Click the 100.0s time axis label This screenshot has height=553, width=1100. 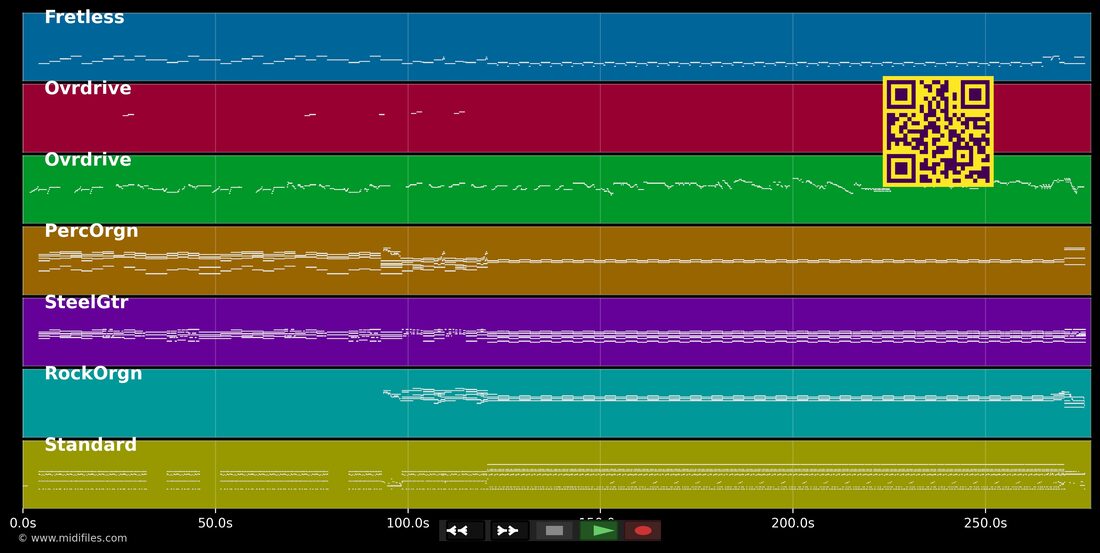408,524
